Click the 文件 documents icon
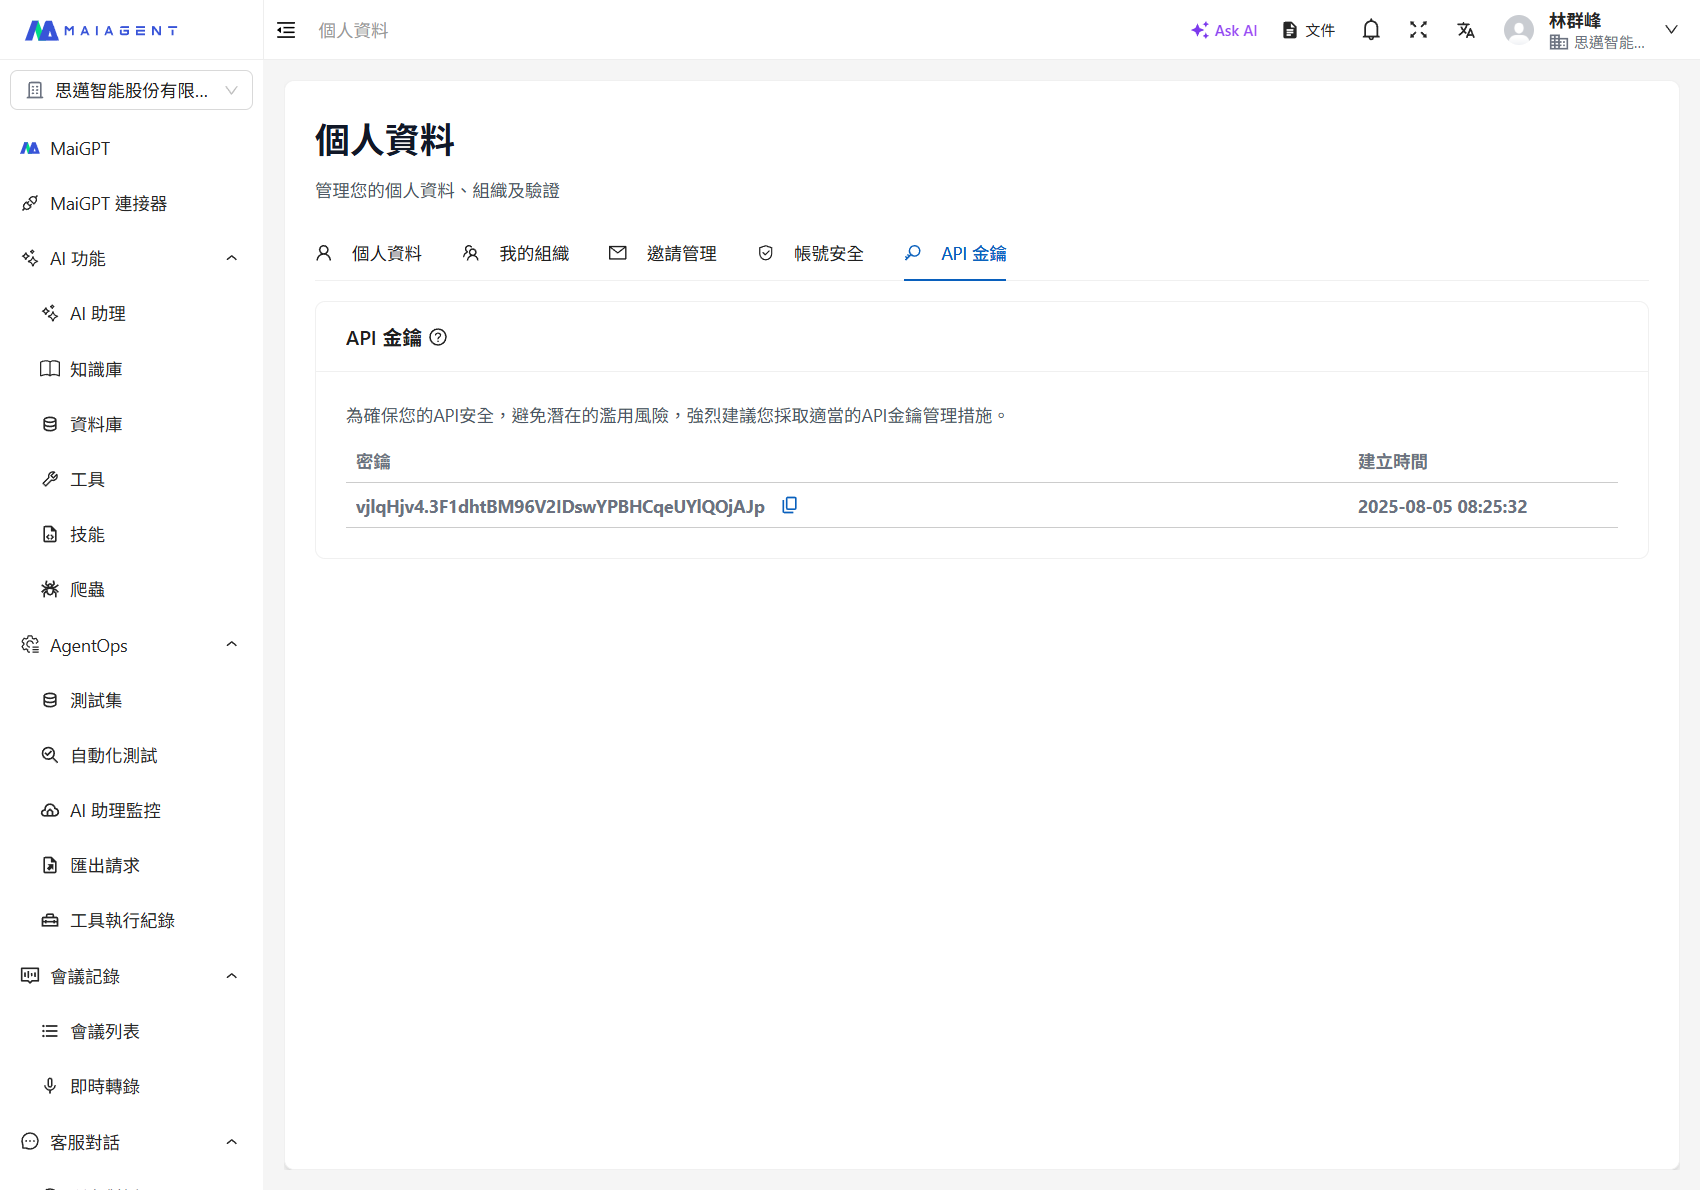1700x1190 pixels. pyautogui.click(x=1289, y=30)
